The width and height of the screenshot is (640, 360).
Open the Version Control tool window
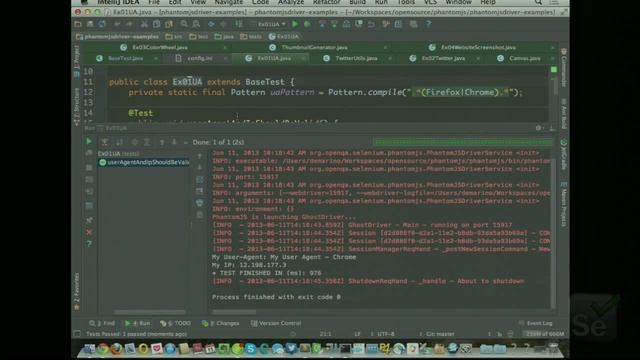pyautogui.click(x=276, y=323)
